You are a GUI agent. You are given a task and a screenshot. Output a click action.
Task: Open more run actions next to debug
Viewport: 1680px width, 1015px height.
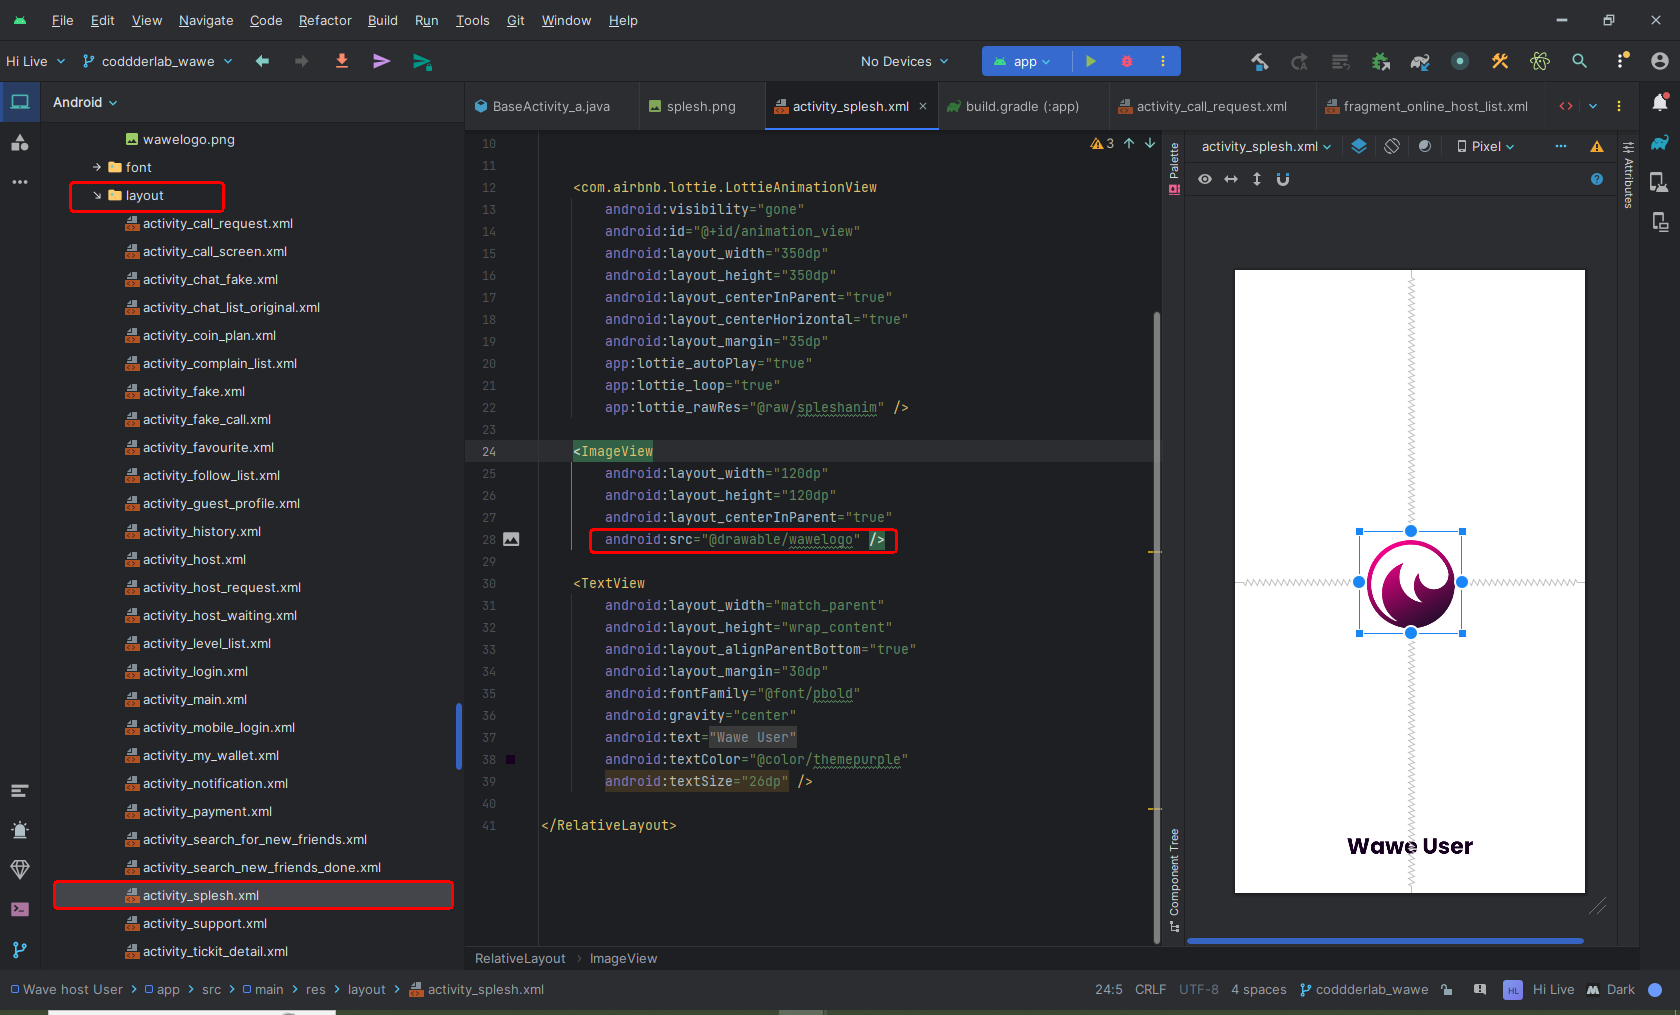pyautogui.click(x=1163, y=61)
